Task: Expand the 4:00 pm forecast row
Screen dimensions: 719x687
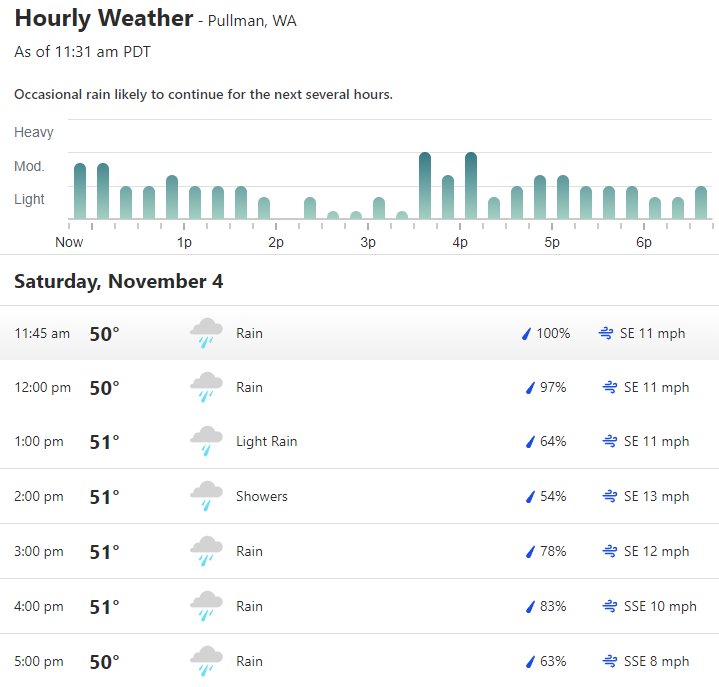Action: point(360,606)
